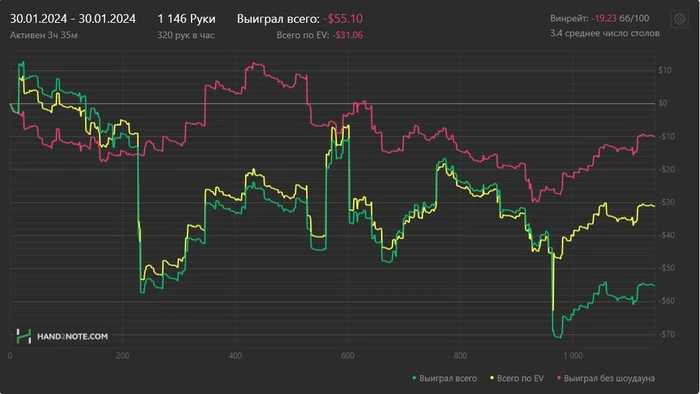Click the 3.4 среднее число столов label

604,33
